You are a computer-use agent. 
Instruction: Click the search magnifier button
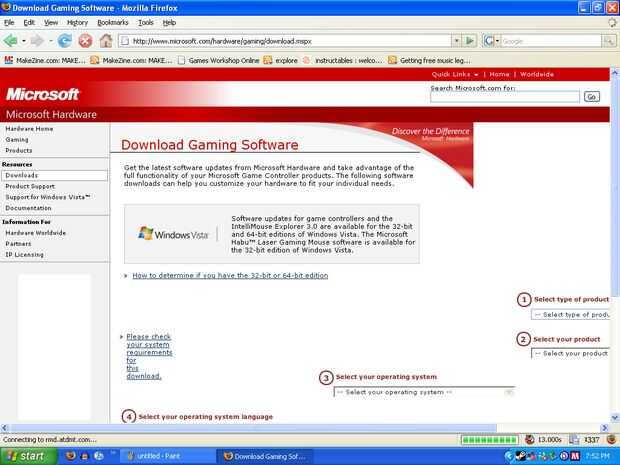pyautogui.click(x=609, y=40)
